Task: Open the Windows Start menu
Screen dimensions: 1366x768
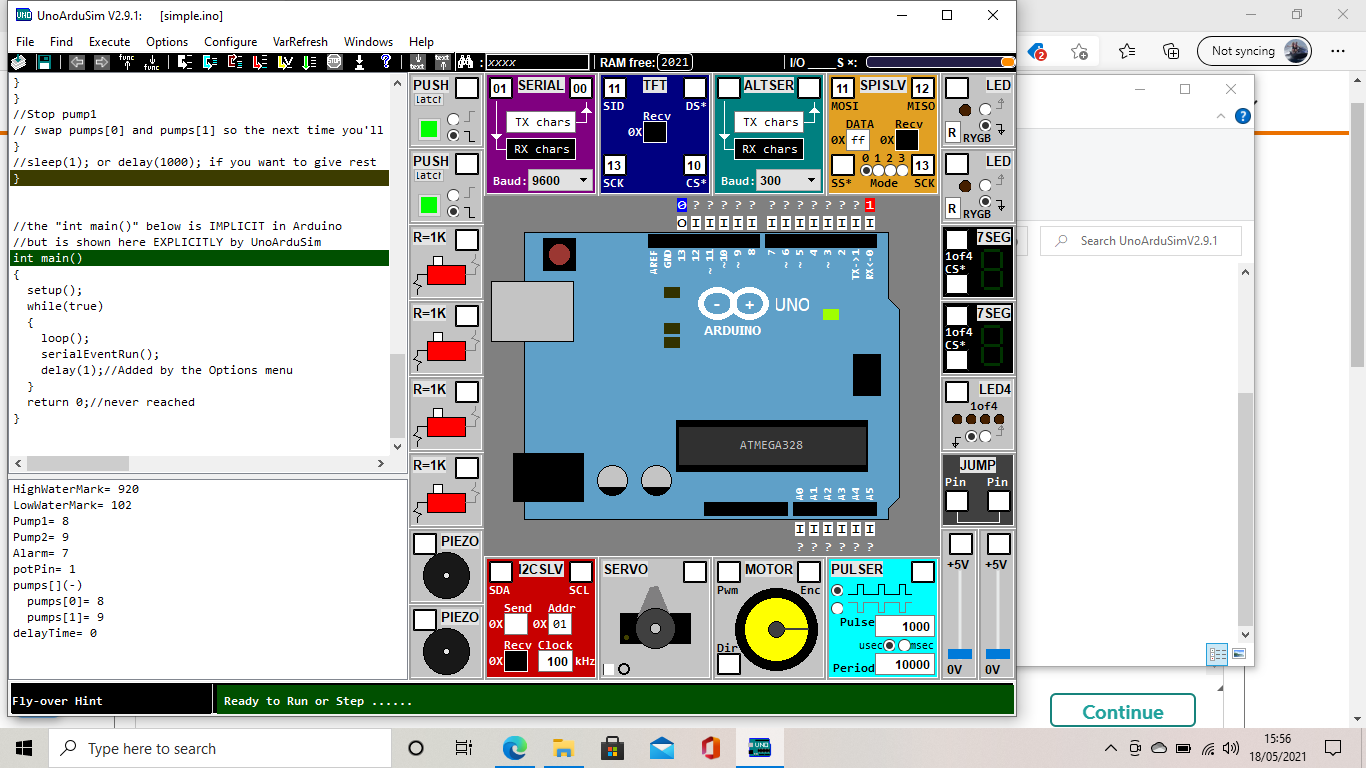Action: pos(24,748)
